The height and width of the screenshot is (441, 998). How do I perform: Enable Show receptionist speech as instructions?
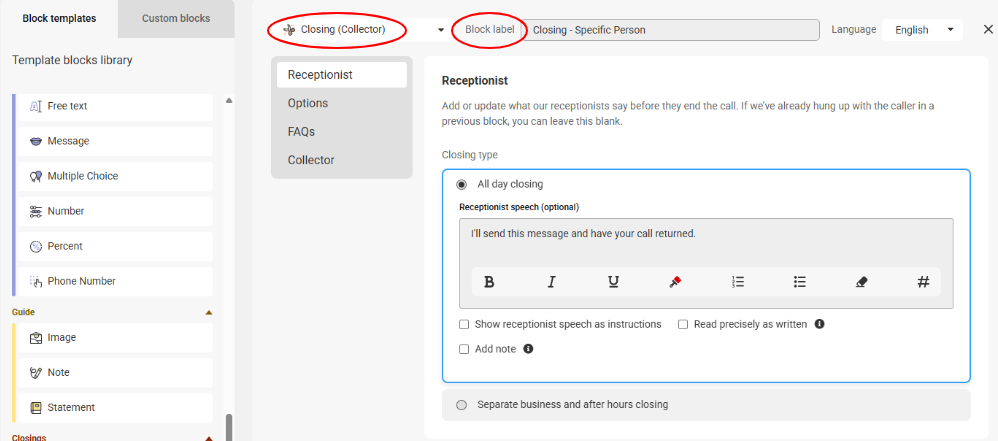tap(464, 325)
